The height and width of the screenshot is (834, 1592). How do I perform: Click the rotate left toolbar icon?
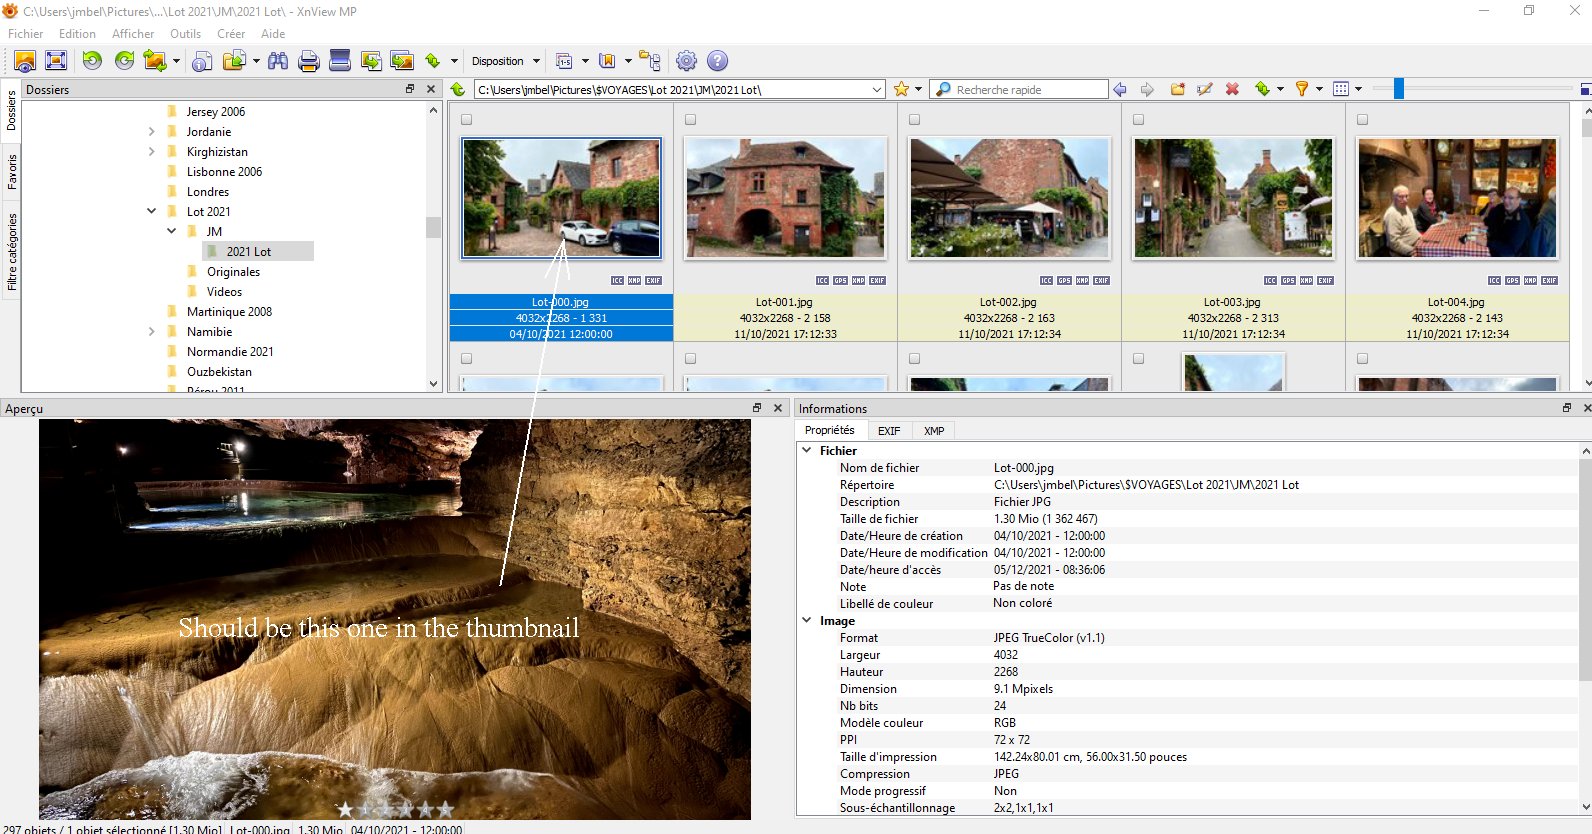tap(92, 61)
